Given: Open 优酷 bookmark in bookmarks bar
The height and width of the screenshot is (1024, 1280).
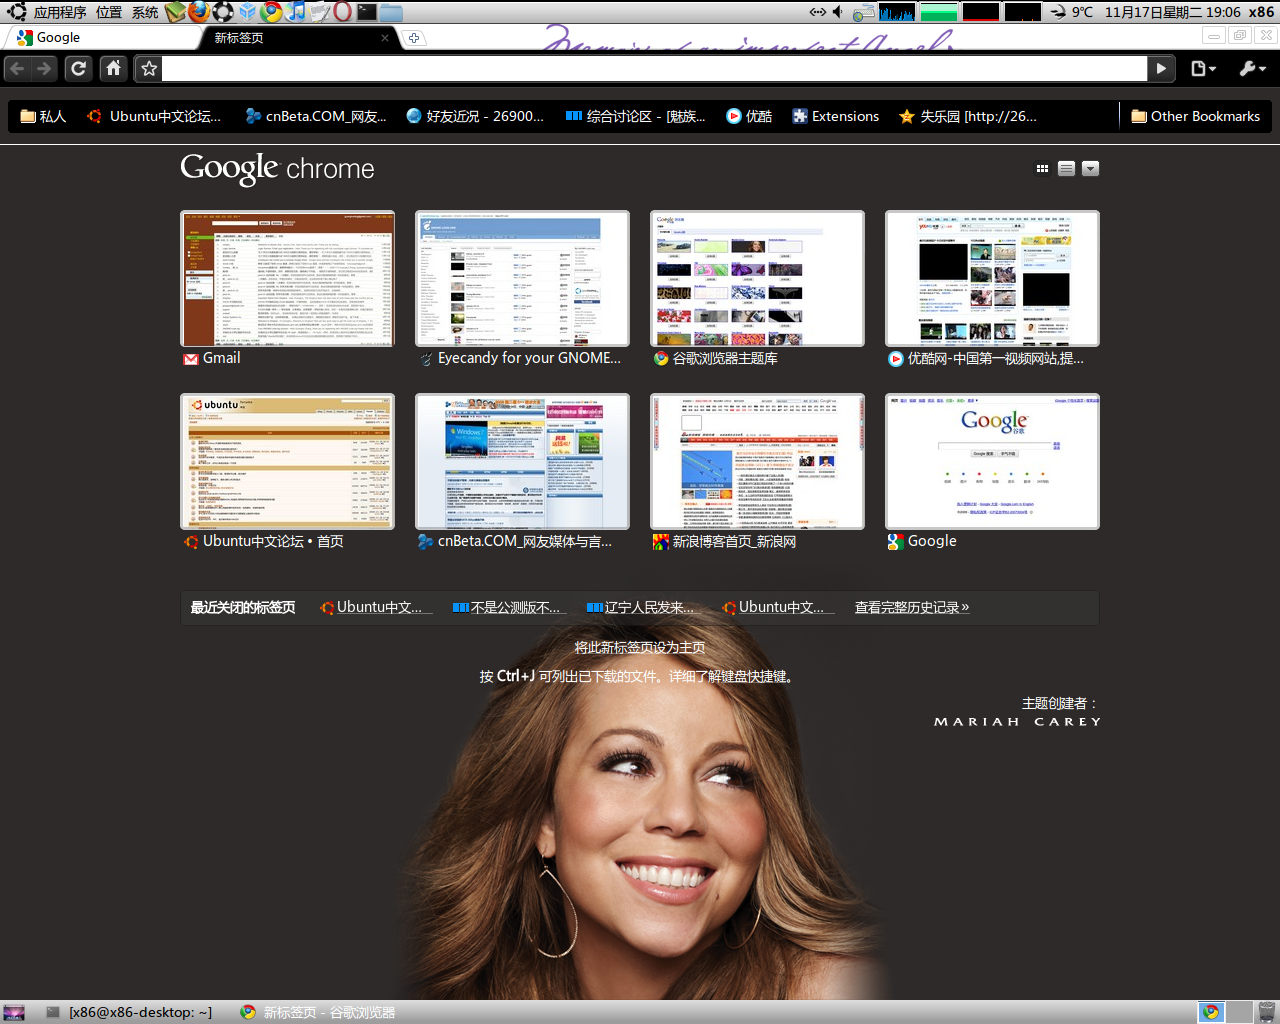Looking at the screenshot, I should [749, 116].
